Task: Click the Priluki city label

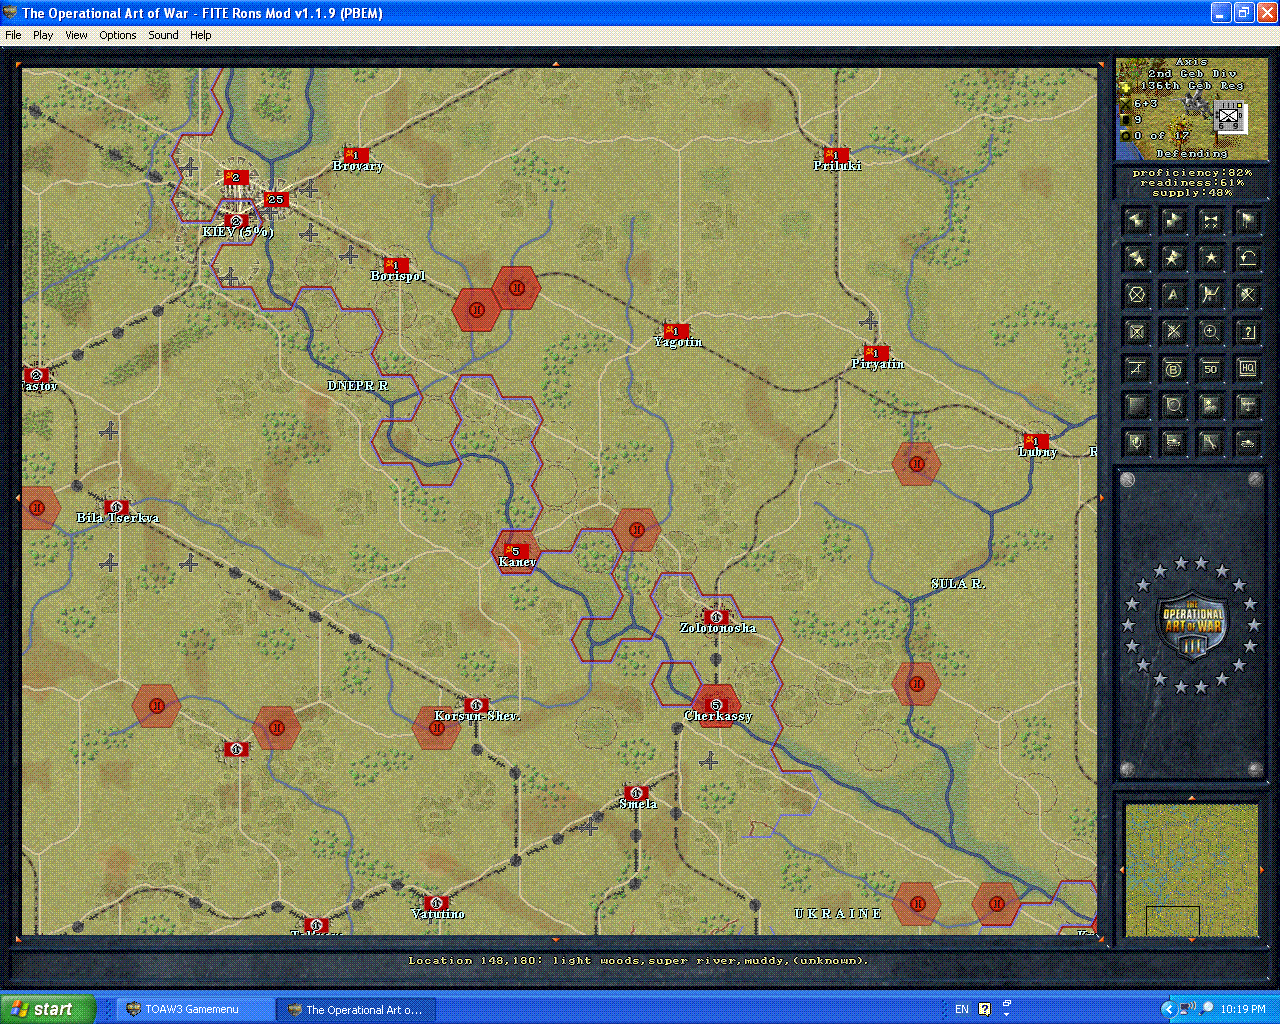Action: point(837,166)
